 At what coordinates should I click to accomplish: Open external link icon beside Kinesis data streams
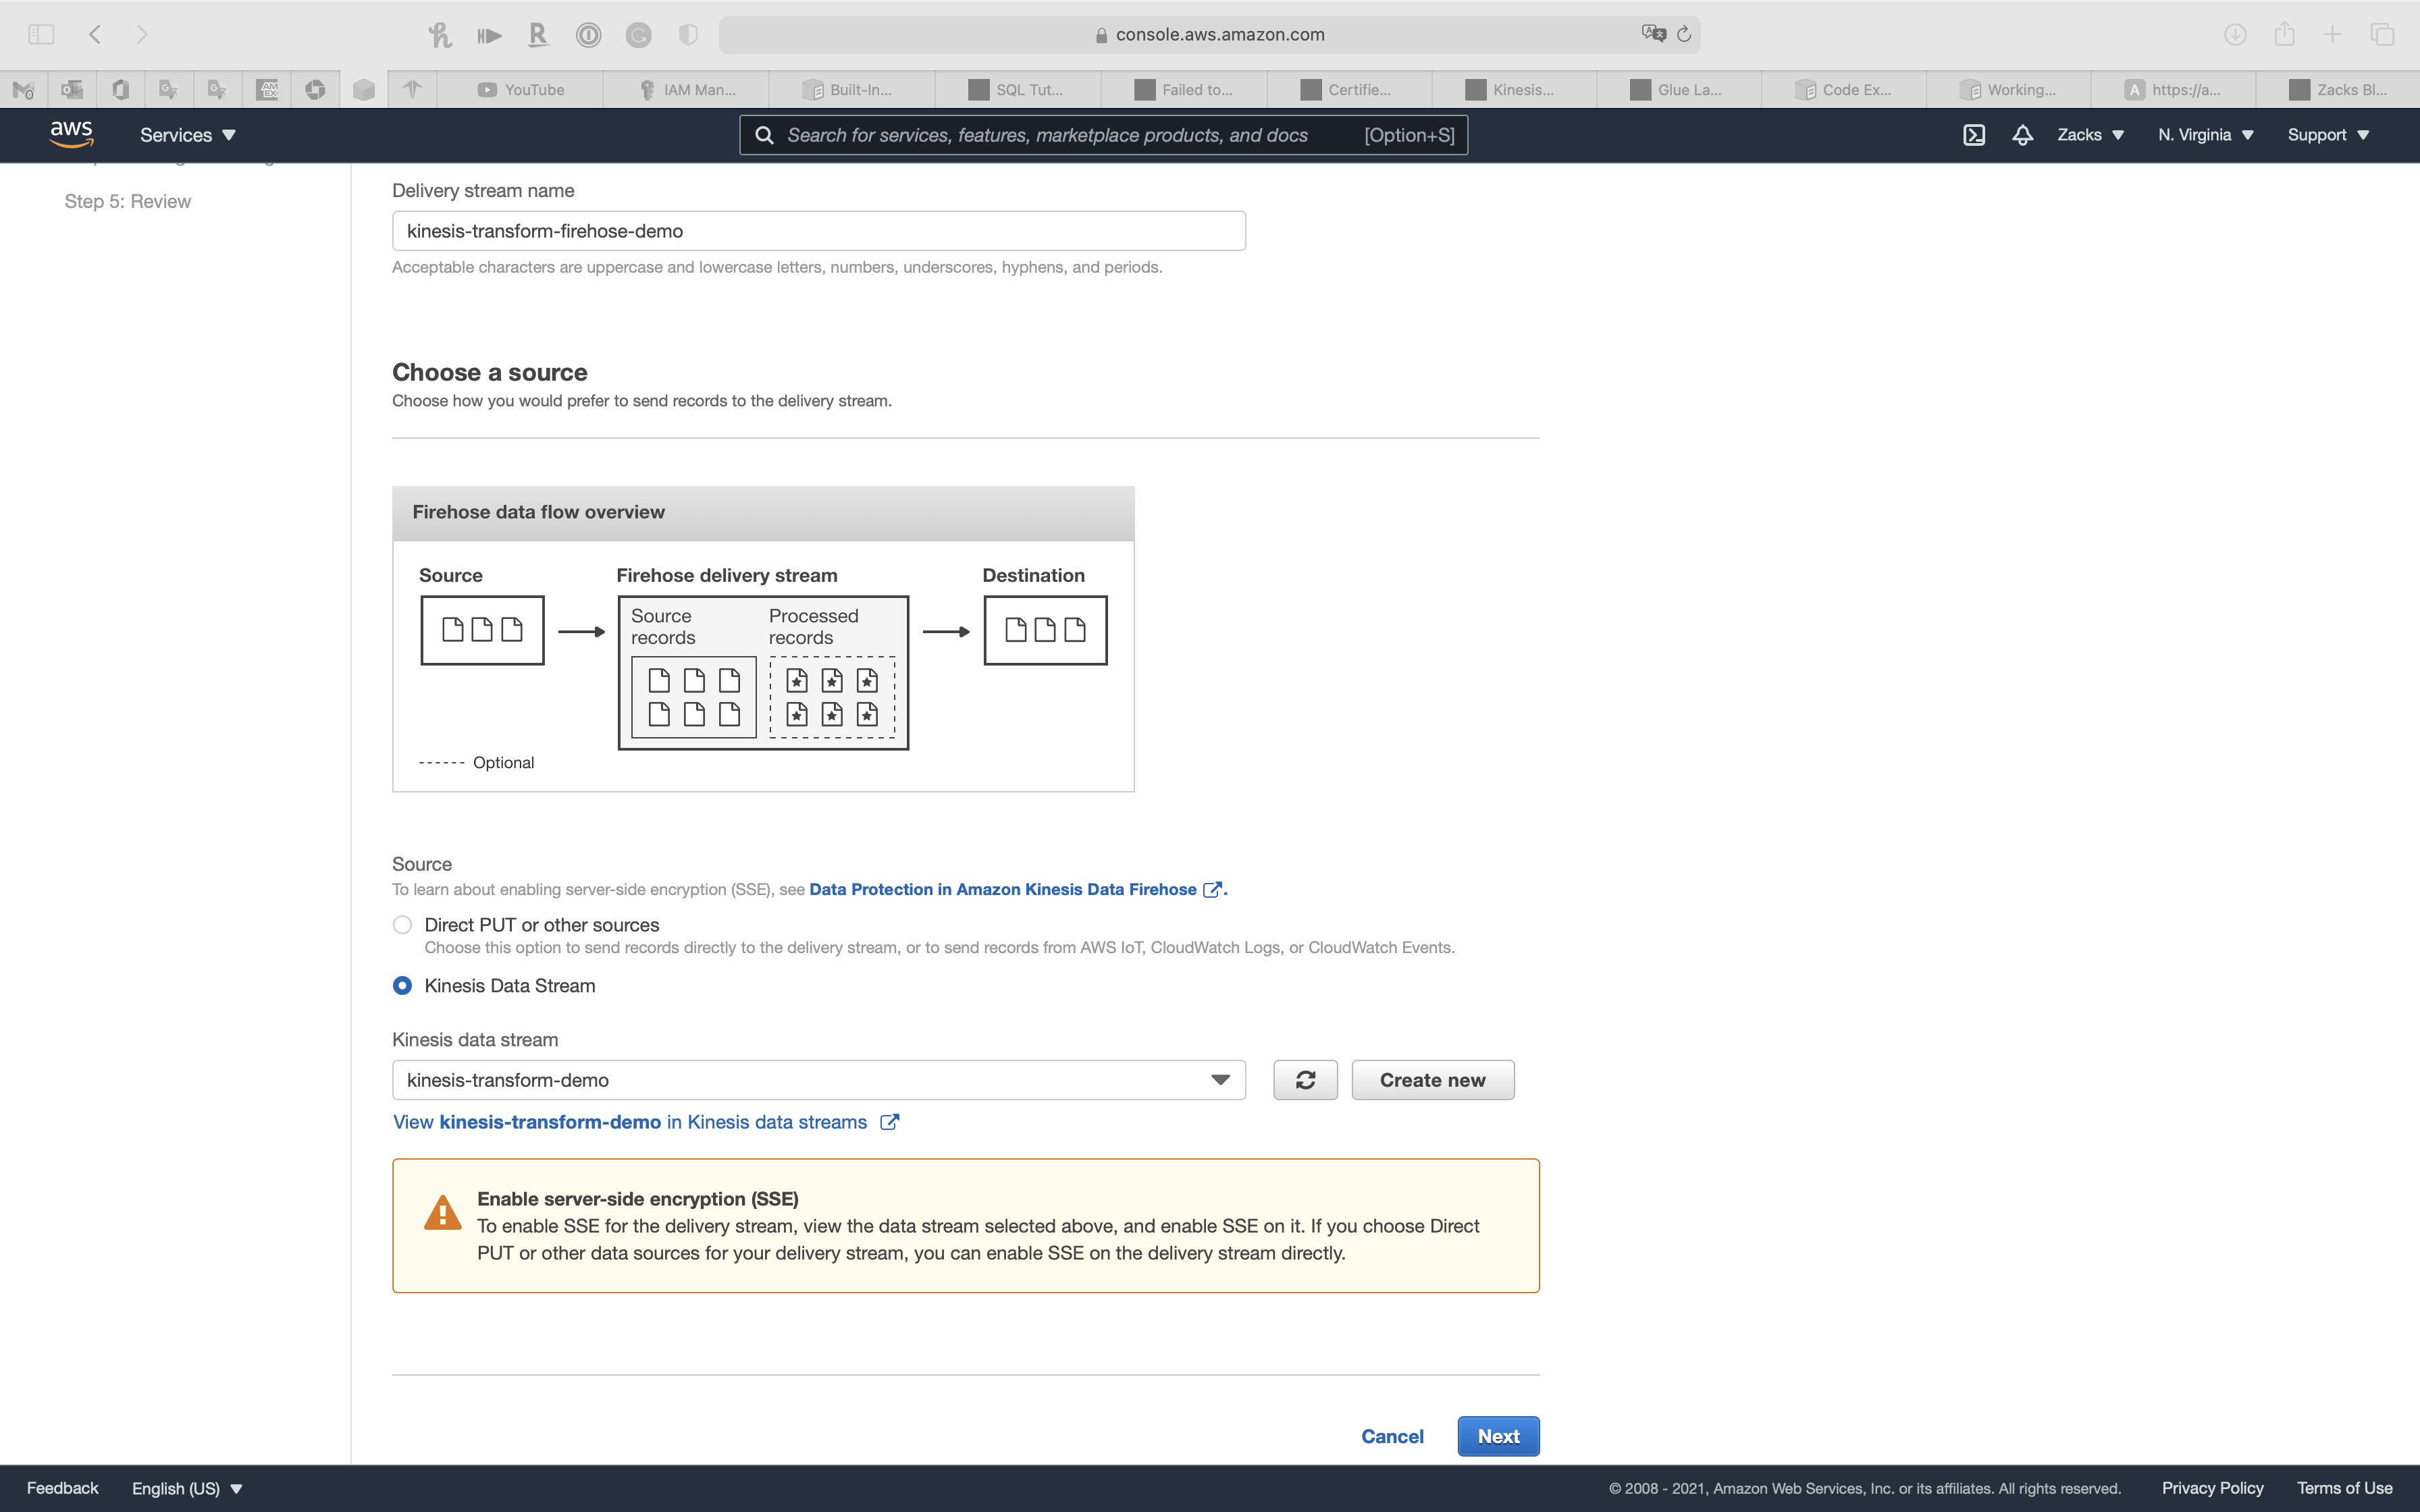click(889, 1122)
